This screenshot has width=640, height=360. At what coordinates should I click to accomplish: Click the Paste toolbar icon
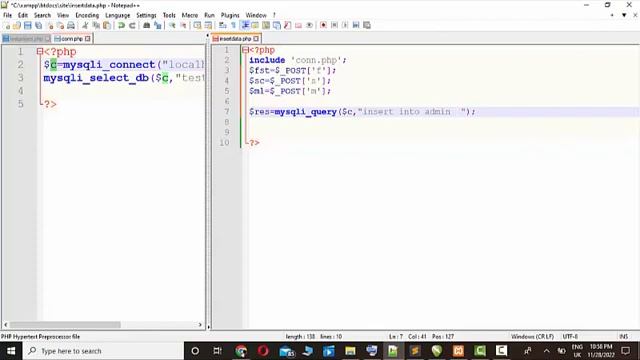(107, 26)
